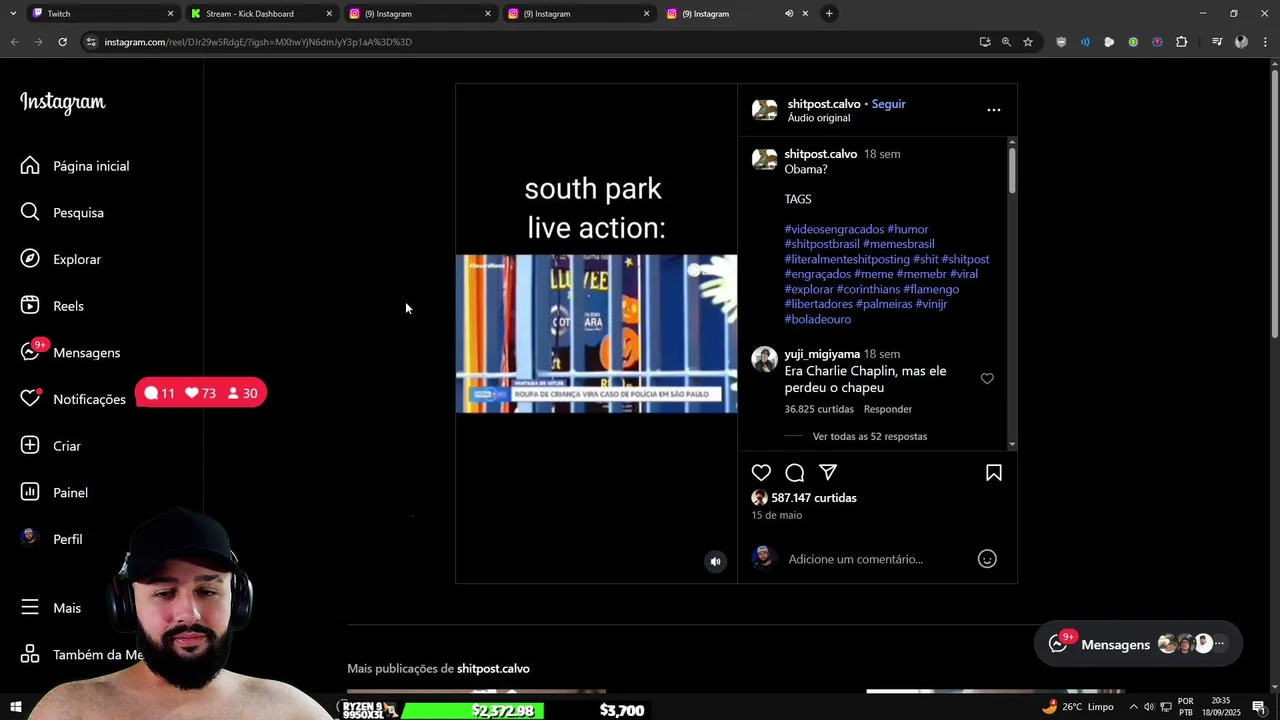Mute the active Instagram tab audio
The width and height of the screenshot is (1280, 720).
(x=788, y=14)
